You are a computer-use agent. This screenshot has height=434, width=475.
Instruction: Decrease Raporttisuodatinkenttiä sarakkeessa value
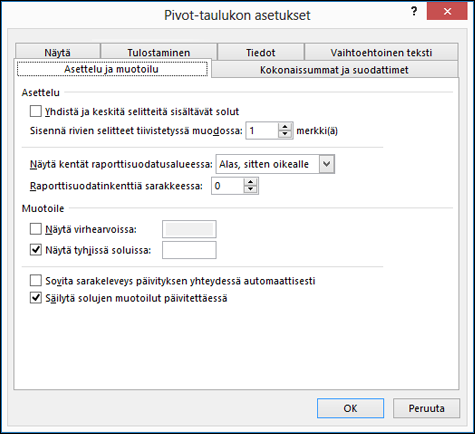(250, 189)
